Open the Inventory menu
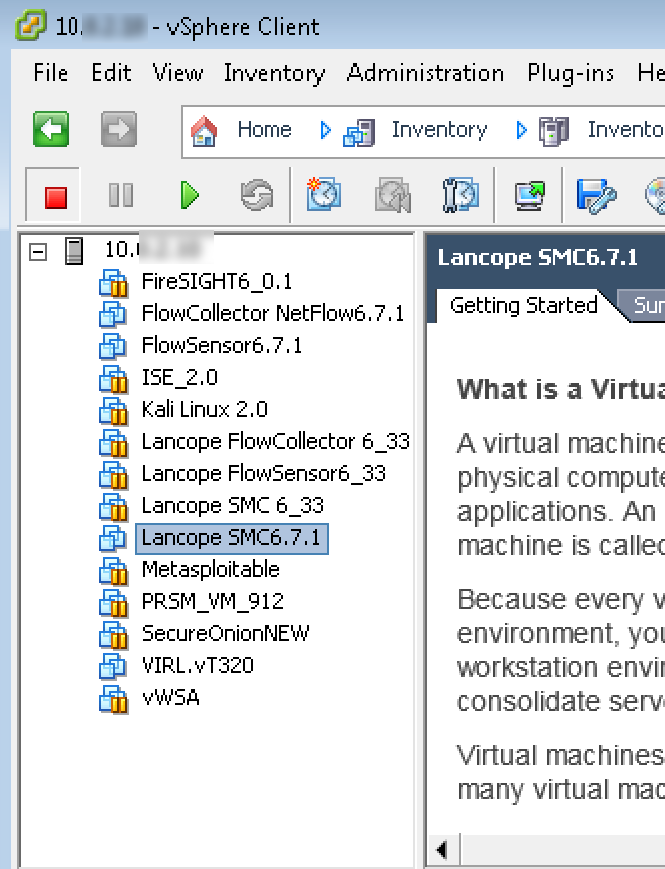This screenshot has height=869, width=665. click(274, 73)
